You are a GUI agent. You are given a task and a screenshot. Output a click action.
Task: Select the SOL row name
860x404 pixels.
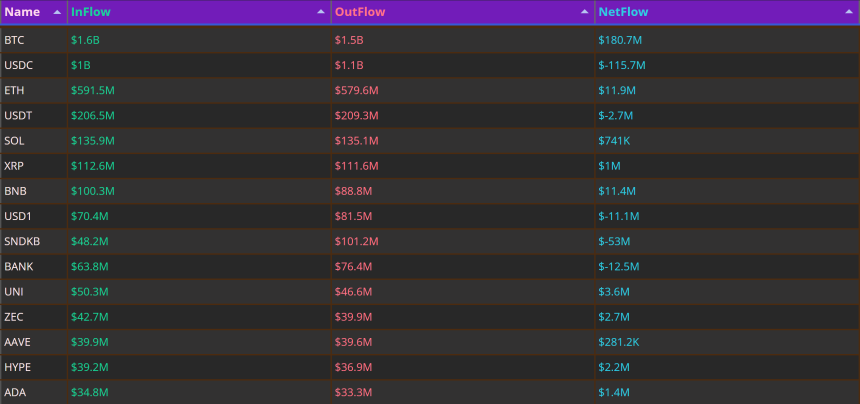pyautogui.click(x=14, y=141)
